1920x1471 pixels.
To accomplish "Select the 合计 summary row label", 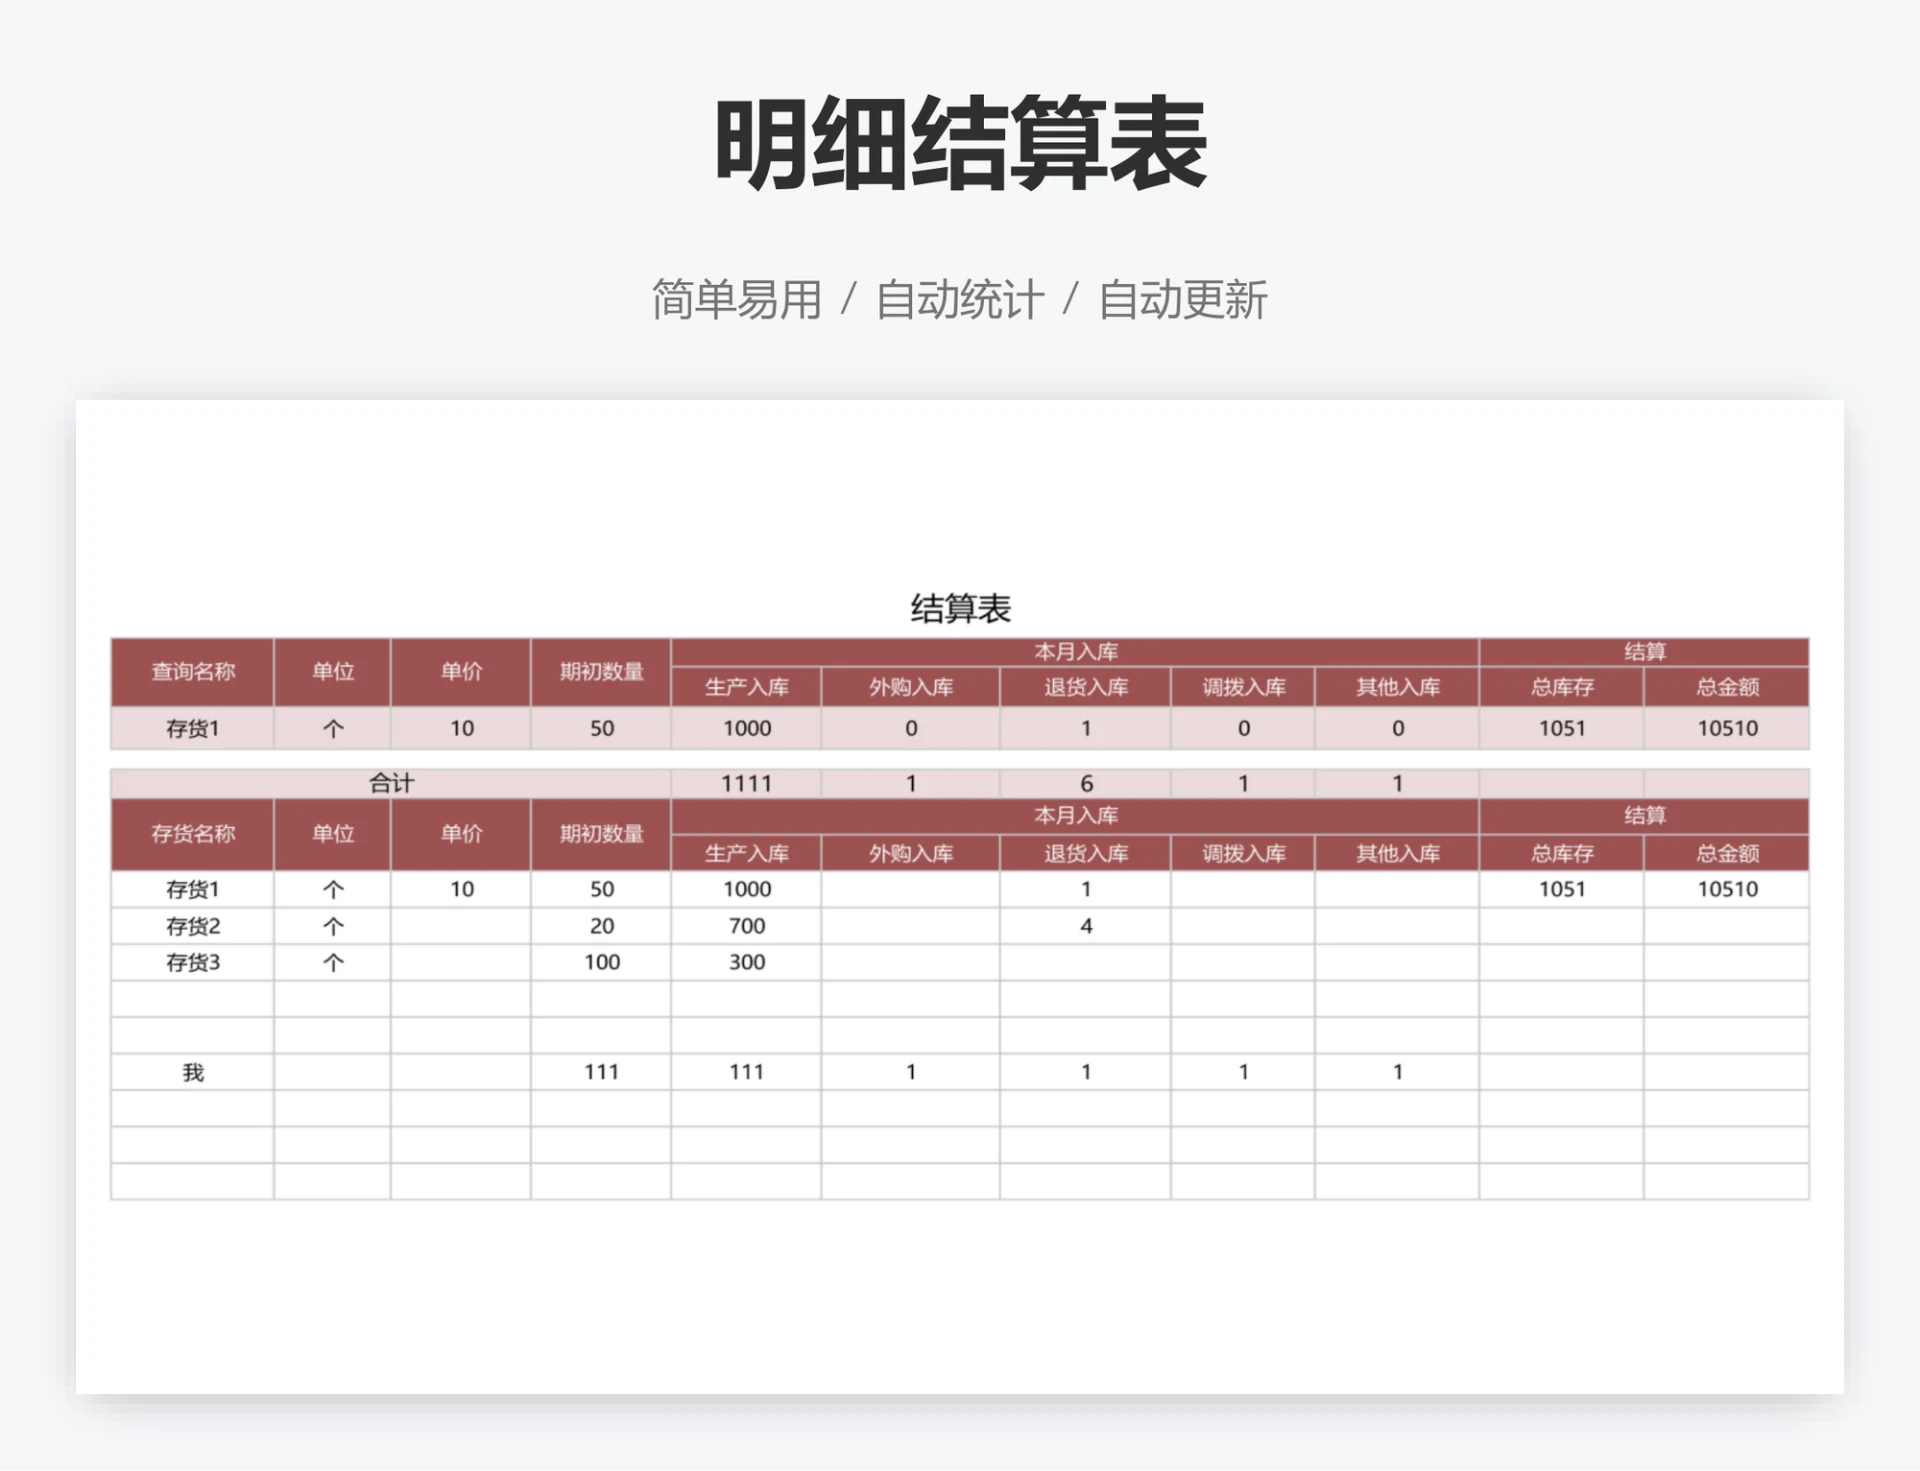I will pos(390,783).
